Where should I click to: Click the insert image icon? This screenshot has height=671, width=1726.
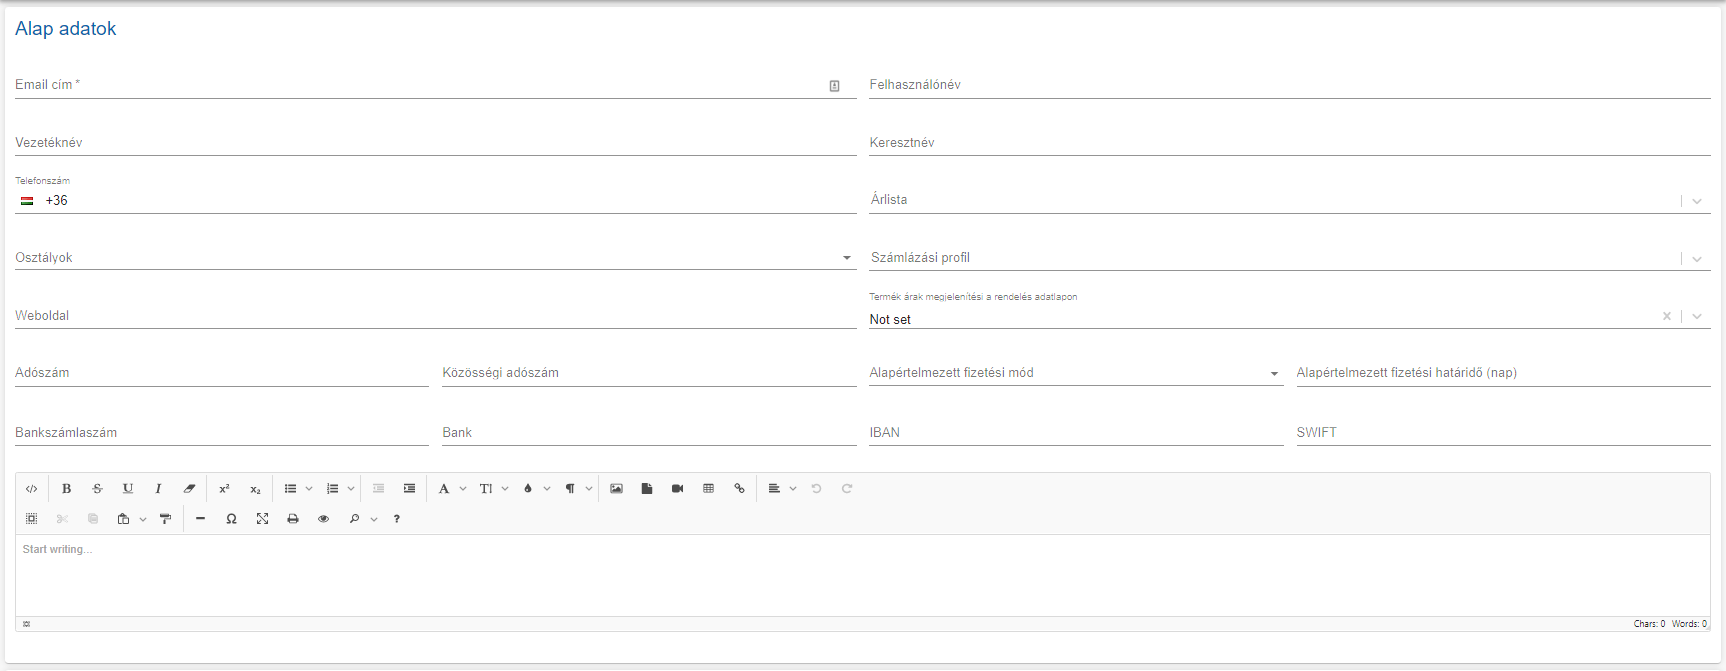(616, 489)
